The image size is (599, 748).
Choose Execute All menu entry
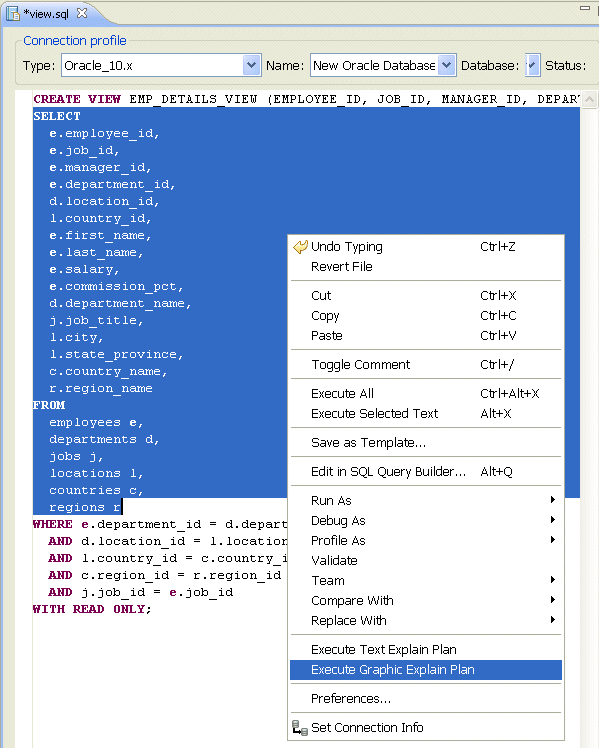(426, 394)
